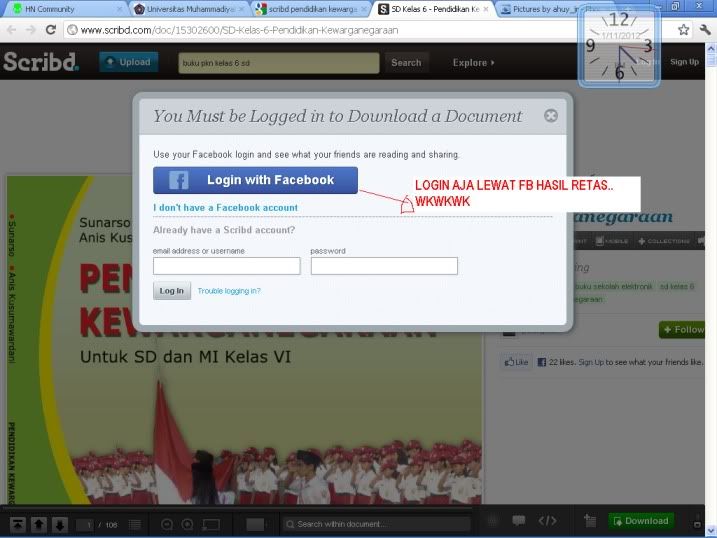Open the 'Trouble logging in?' link
This screenshot has height=538, width=717.
[229, 291]
